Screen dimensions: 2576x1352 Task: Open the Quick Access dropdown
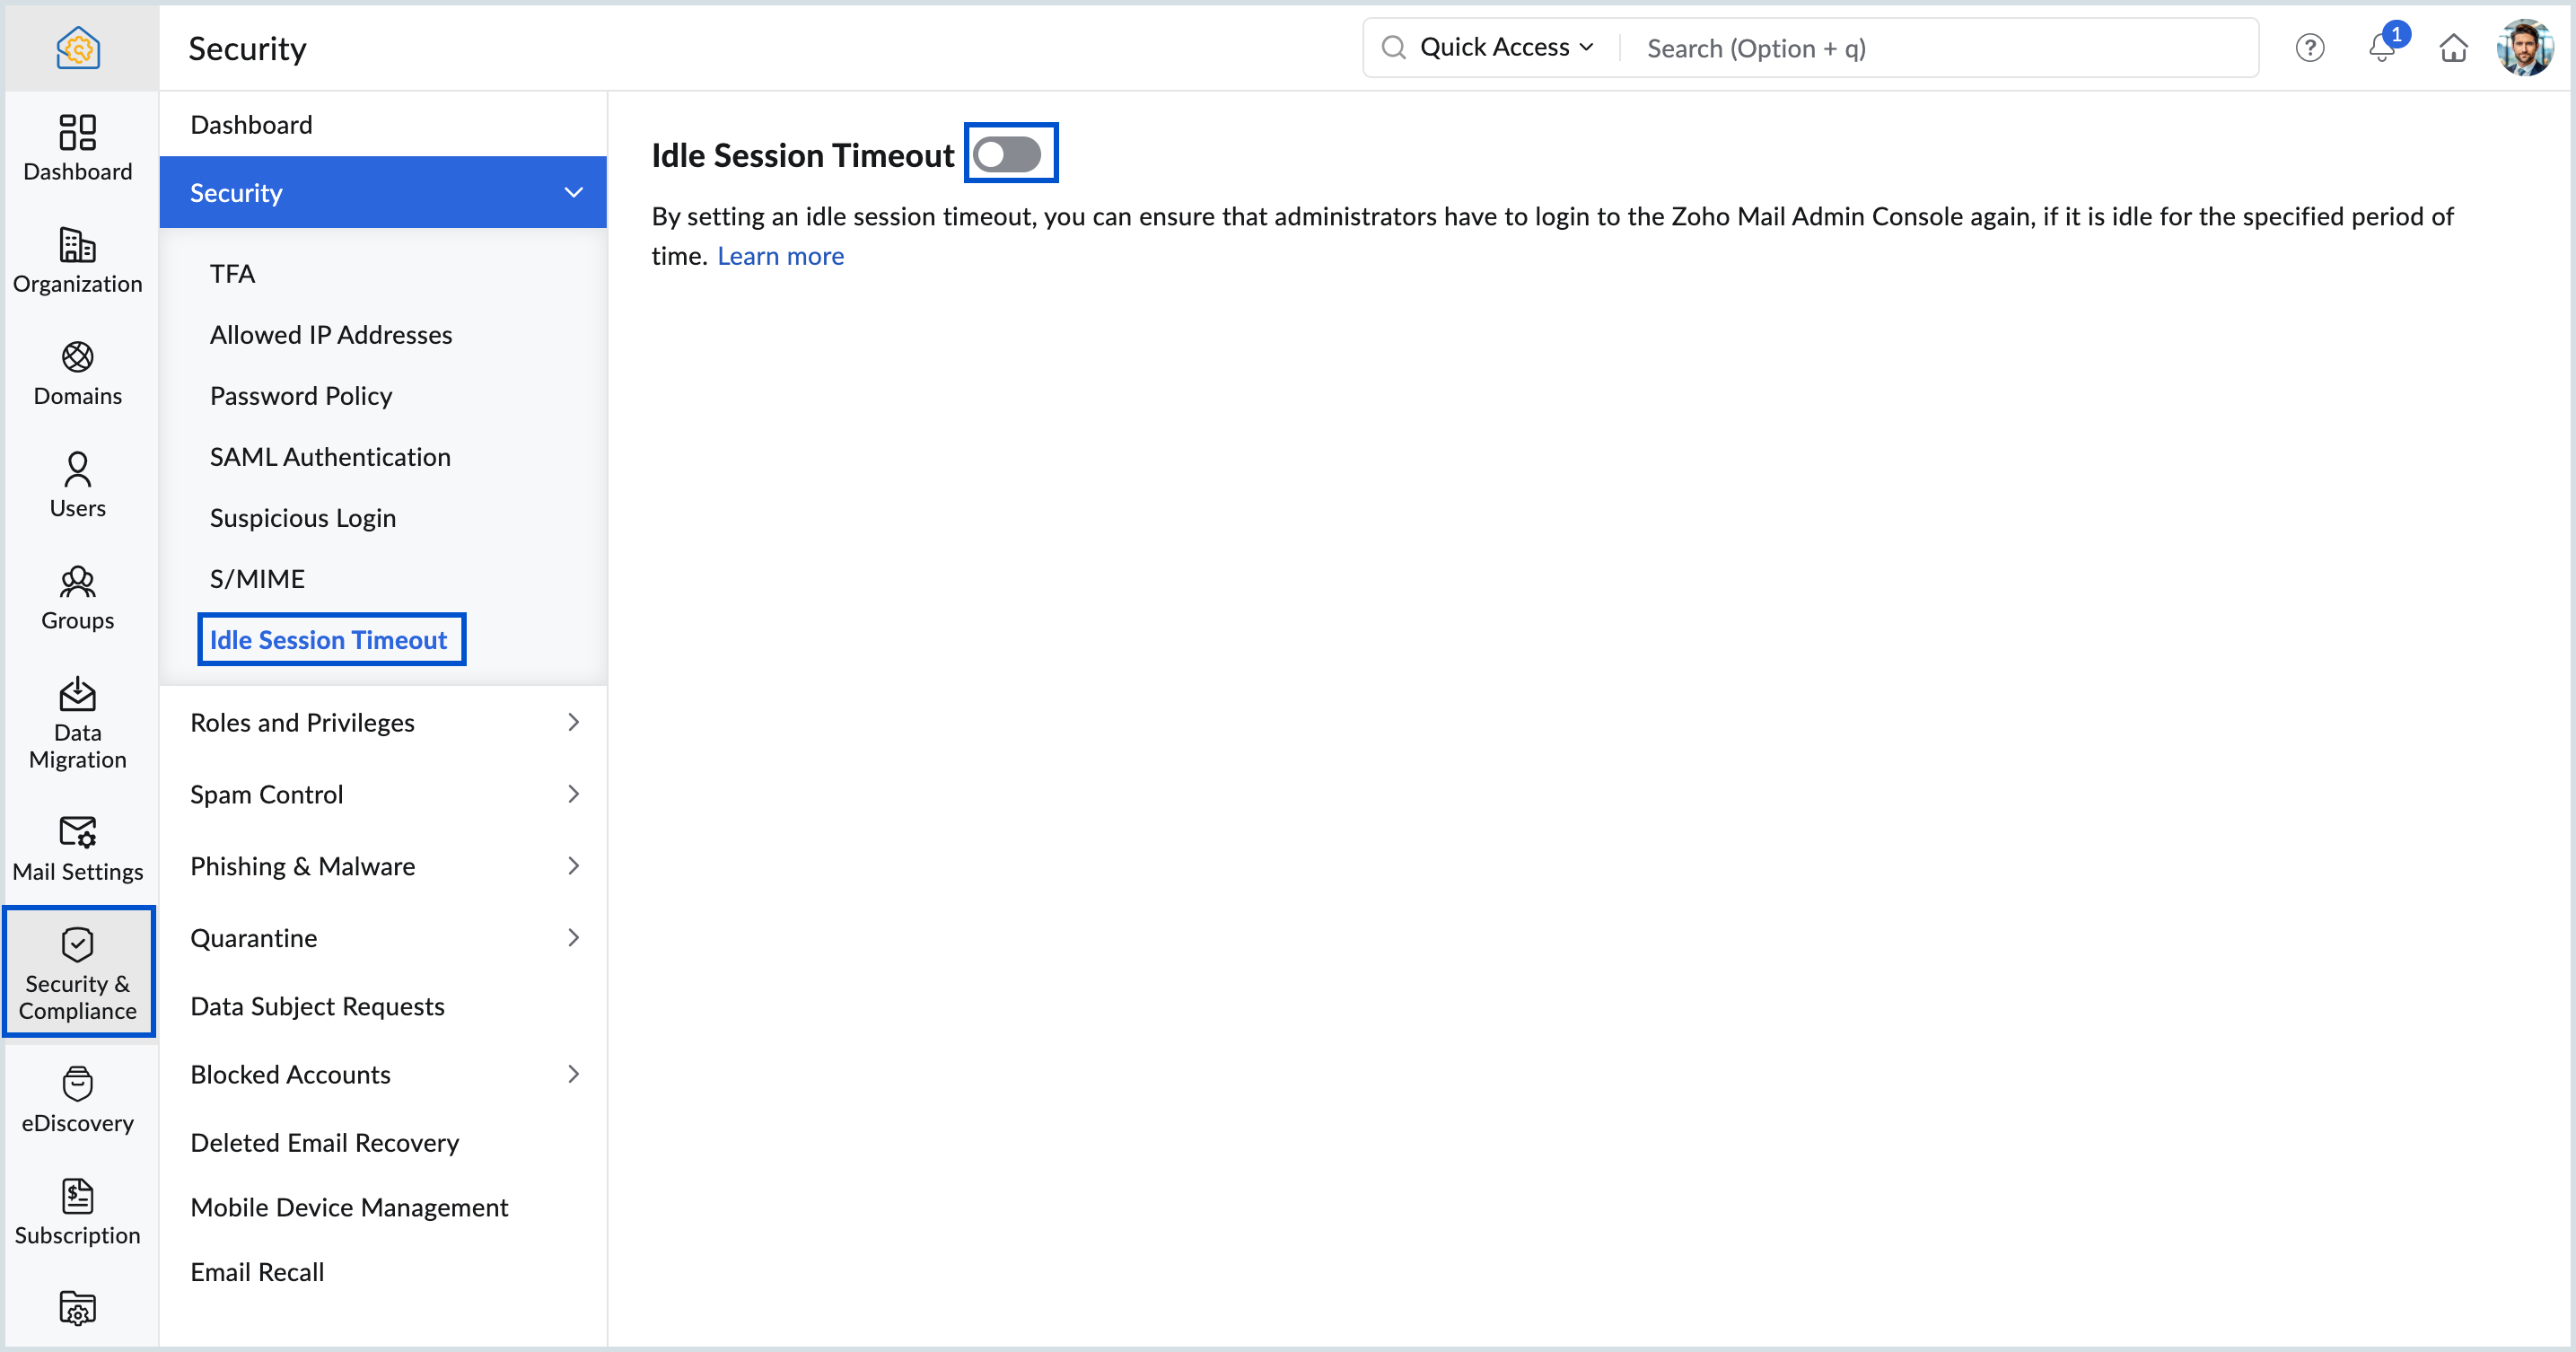tap(1506, 47)
